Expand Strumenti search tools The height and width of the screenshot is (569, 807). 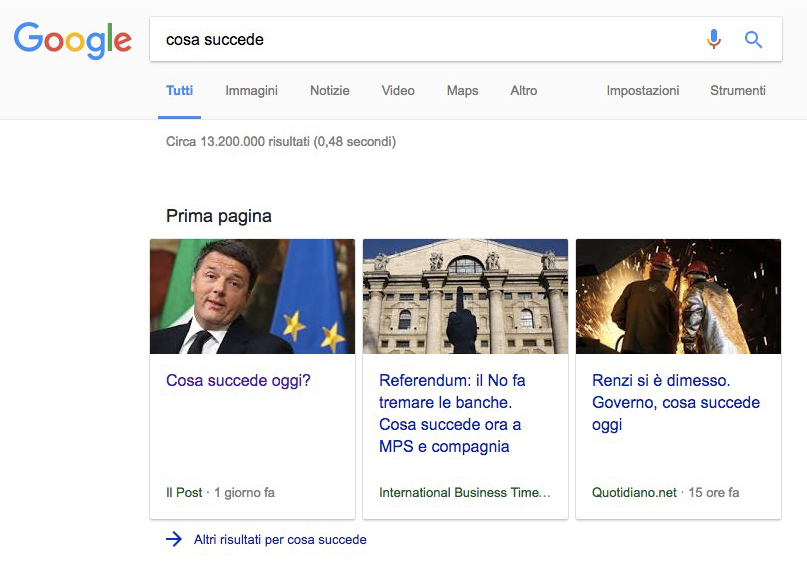coord(738,90)
